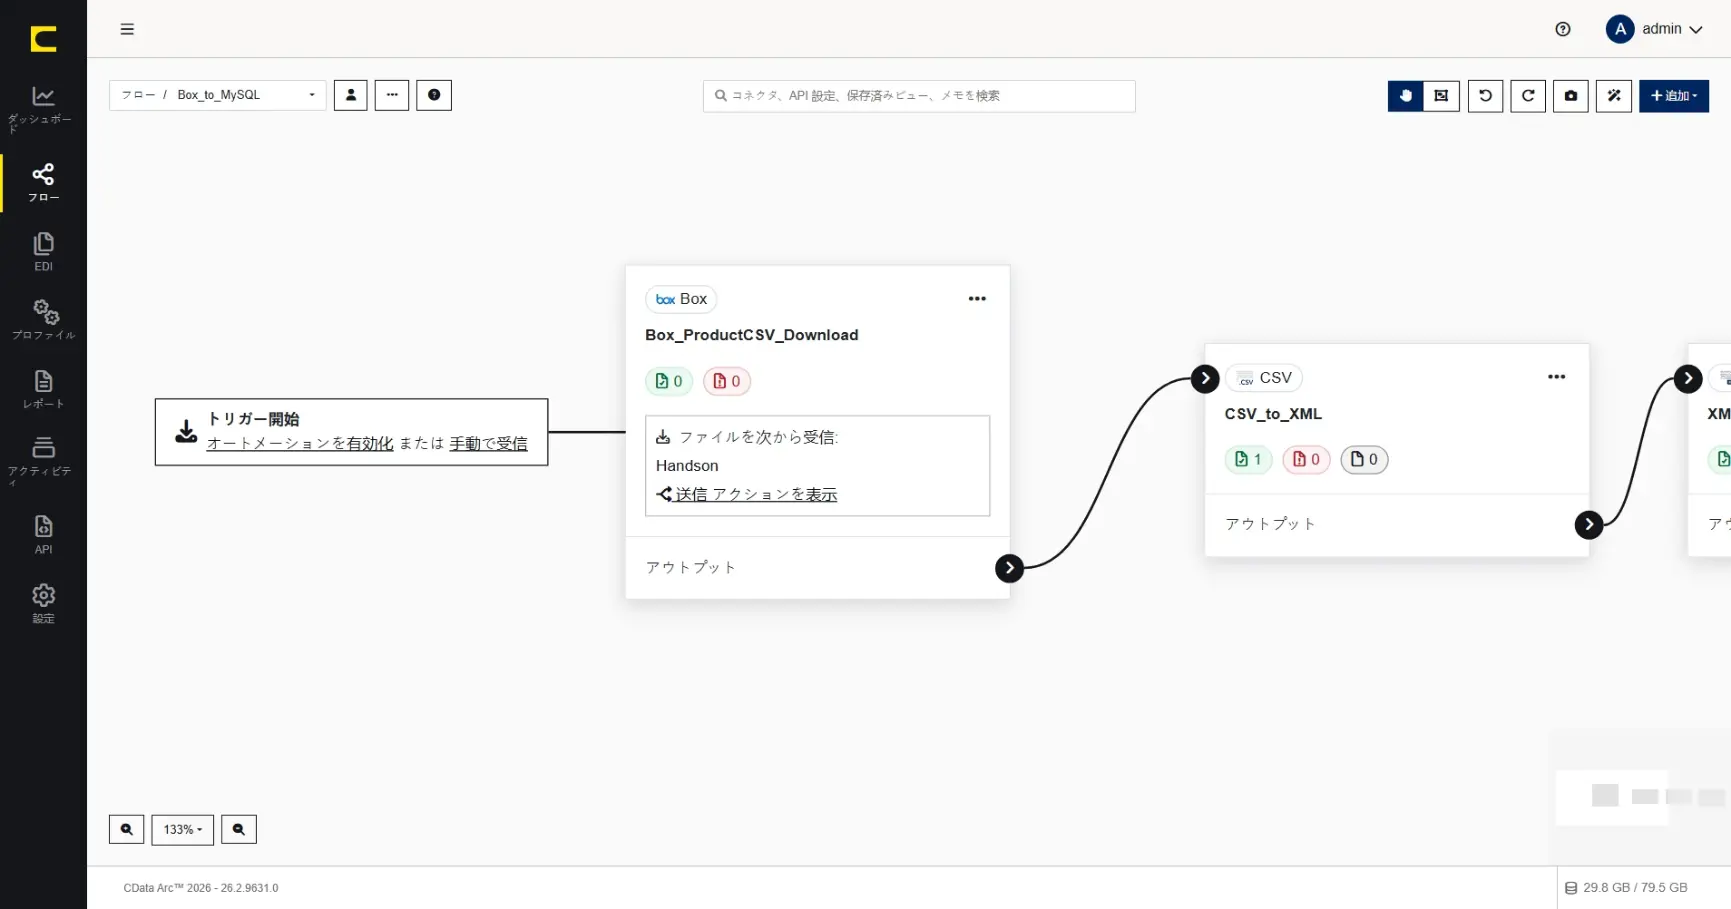Redo the last flow change

1528,96
